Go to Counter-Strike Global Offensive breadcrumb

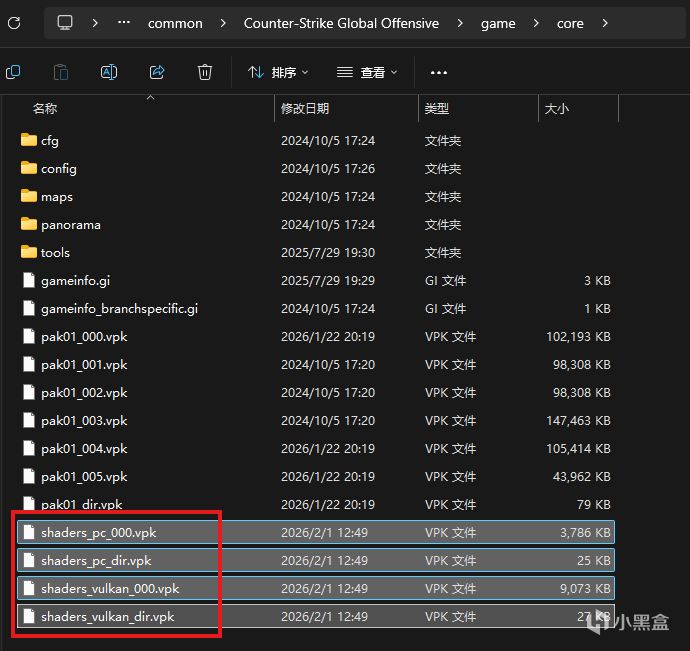pos(341,23)
